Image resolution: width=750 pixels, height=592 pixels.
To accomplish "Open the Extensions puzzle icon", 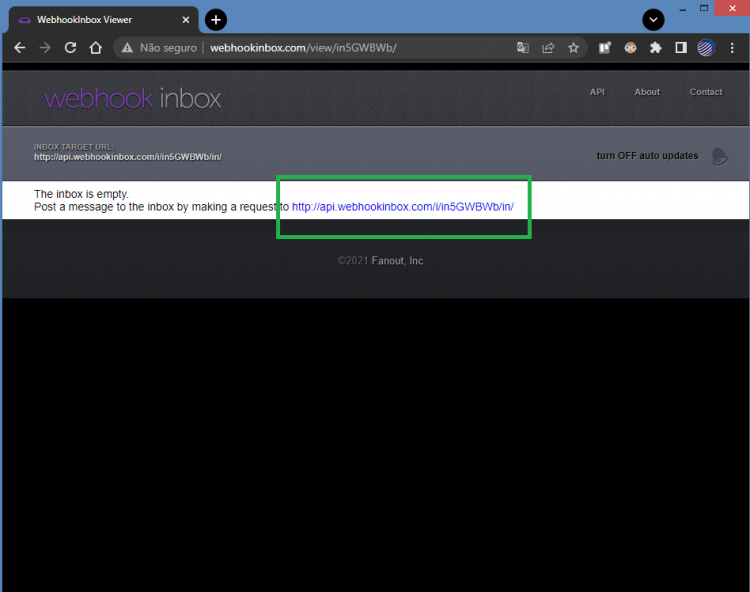I will (x=656, y=48).
